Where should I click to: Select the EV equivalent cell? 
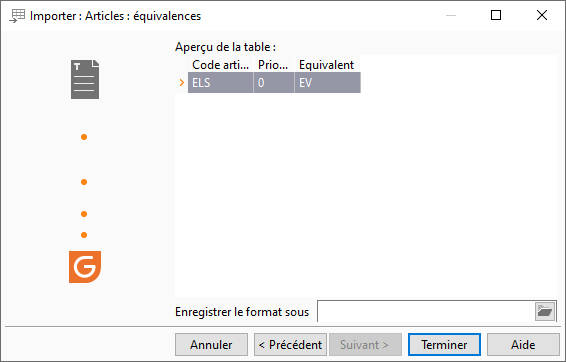pyautogui.click(x=327, y=83)
